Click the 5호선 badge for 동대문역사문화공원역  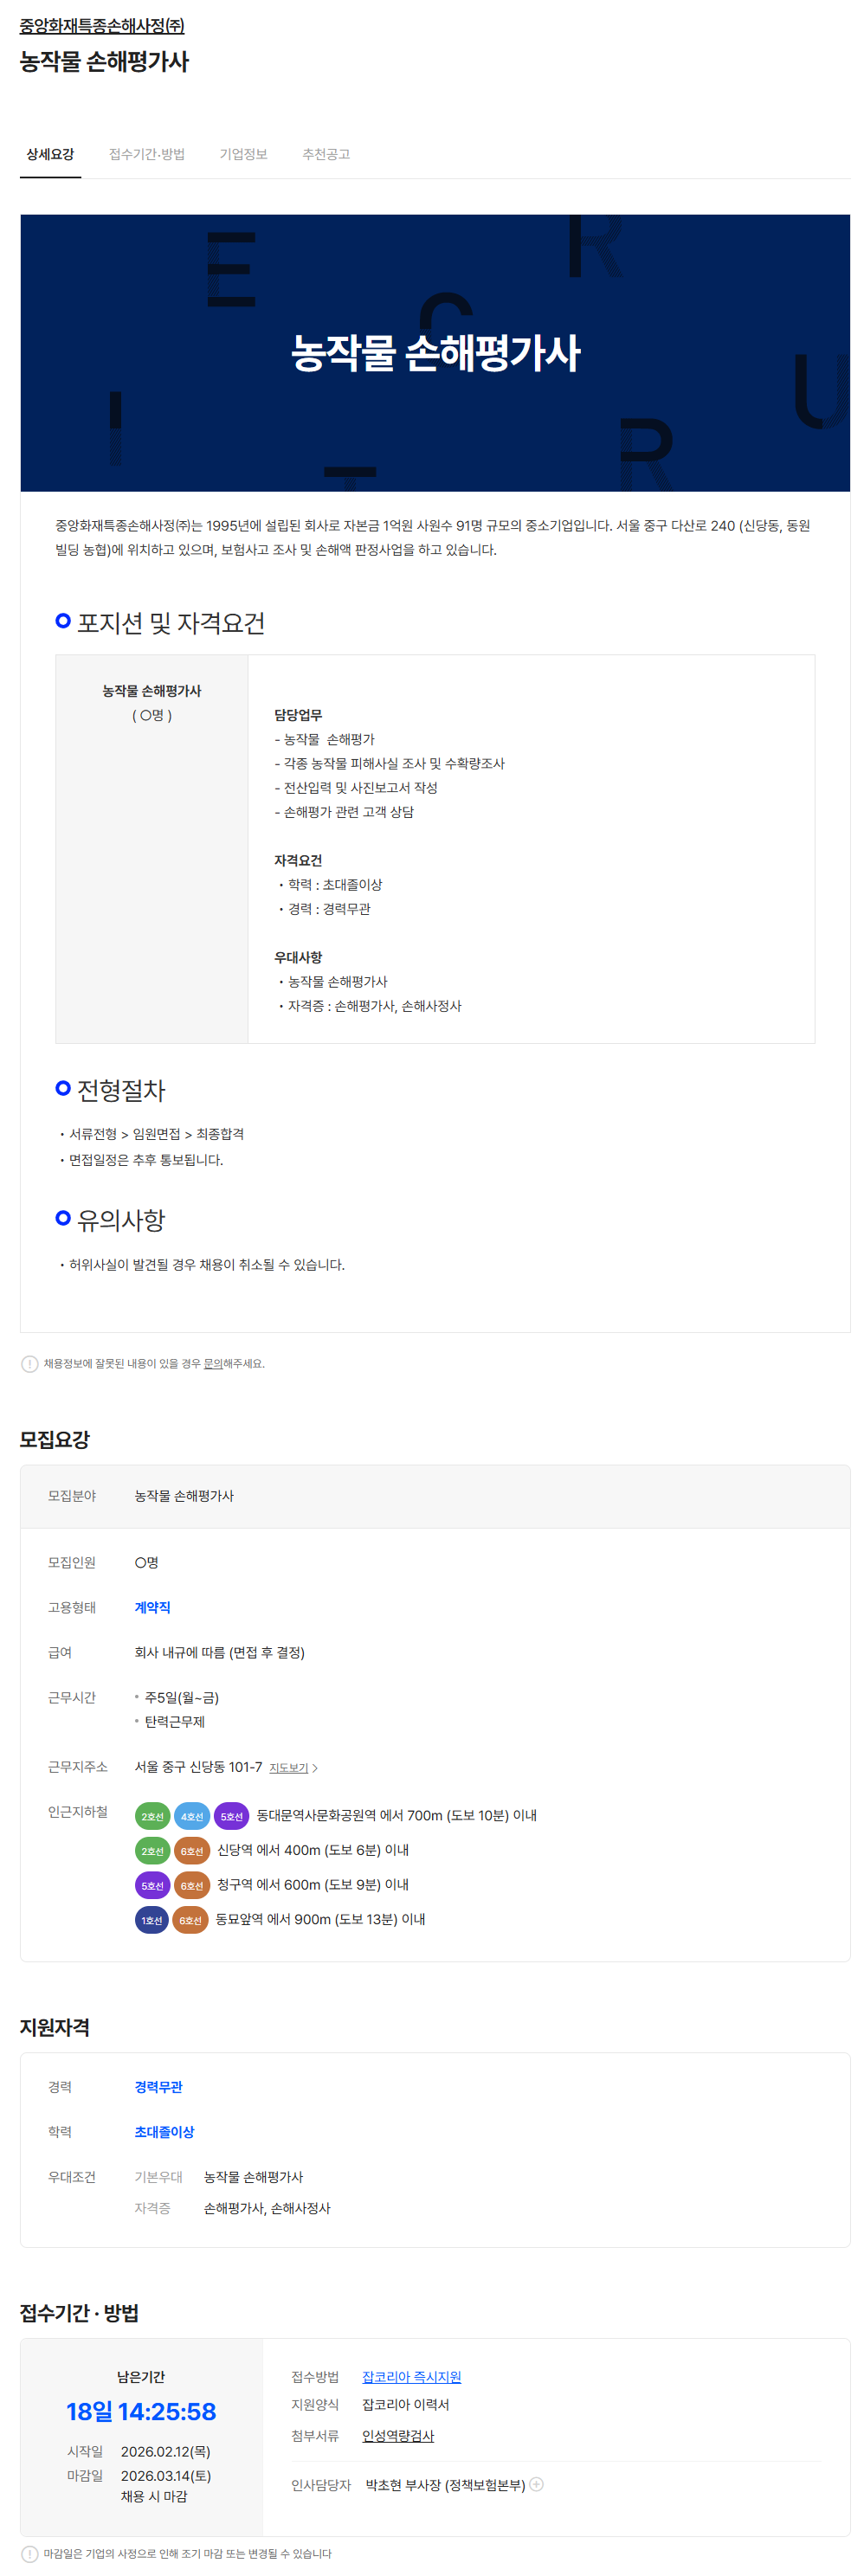[232, 1816]
